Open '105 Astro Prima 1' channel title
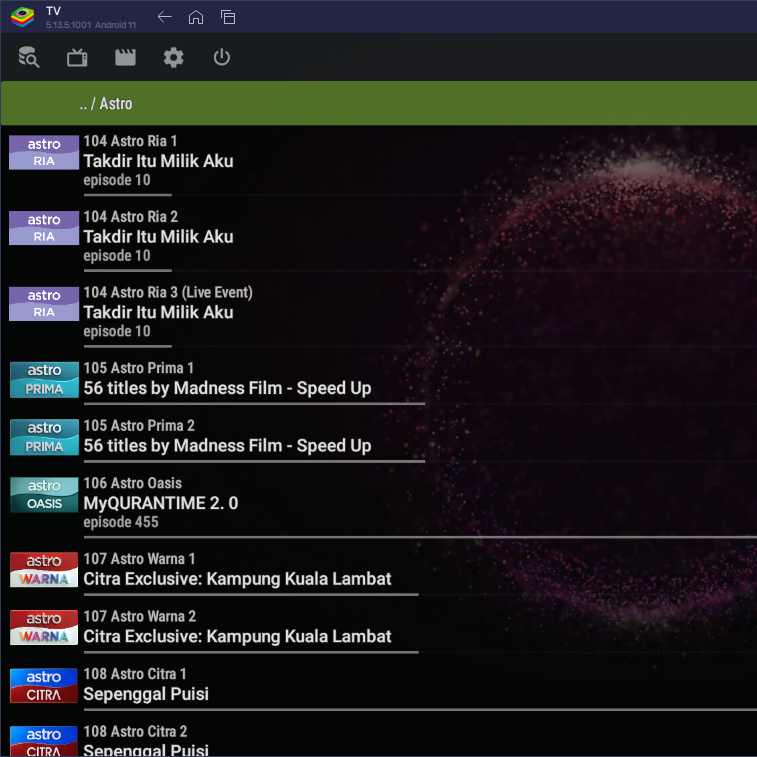757x757 pixels. (139, 368)
